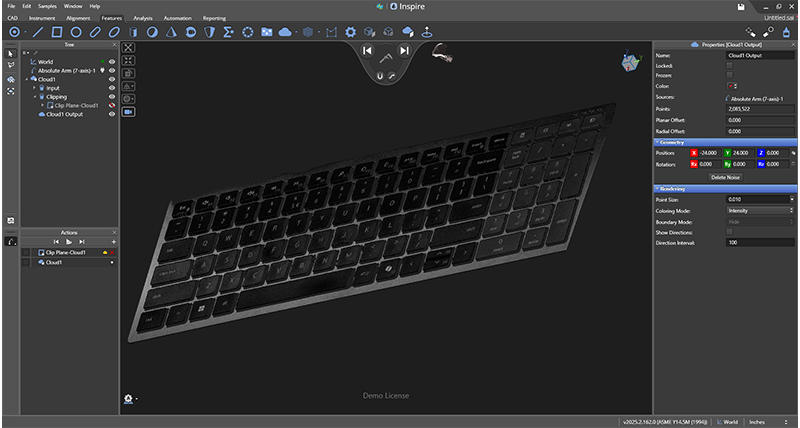Collapse the Rendering section header
This screenshot has height=428, width=800.
click(x=725, y=189)
